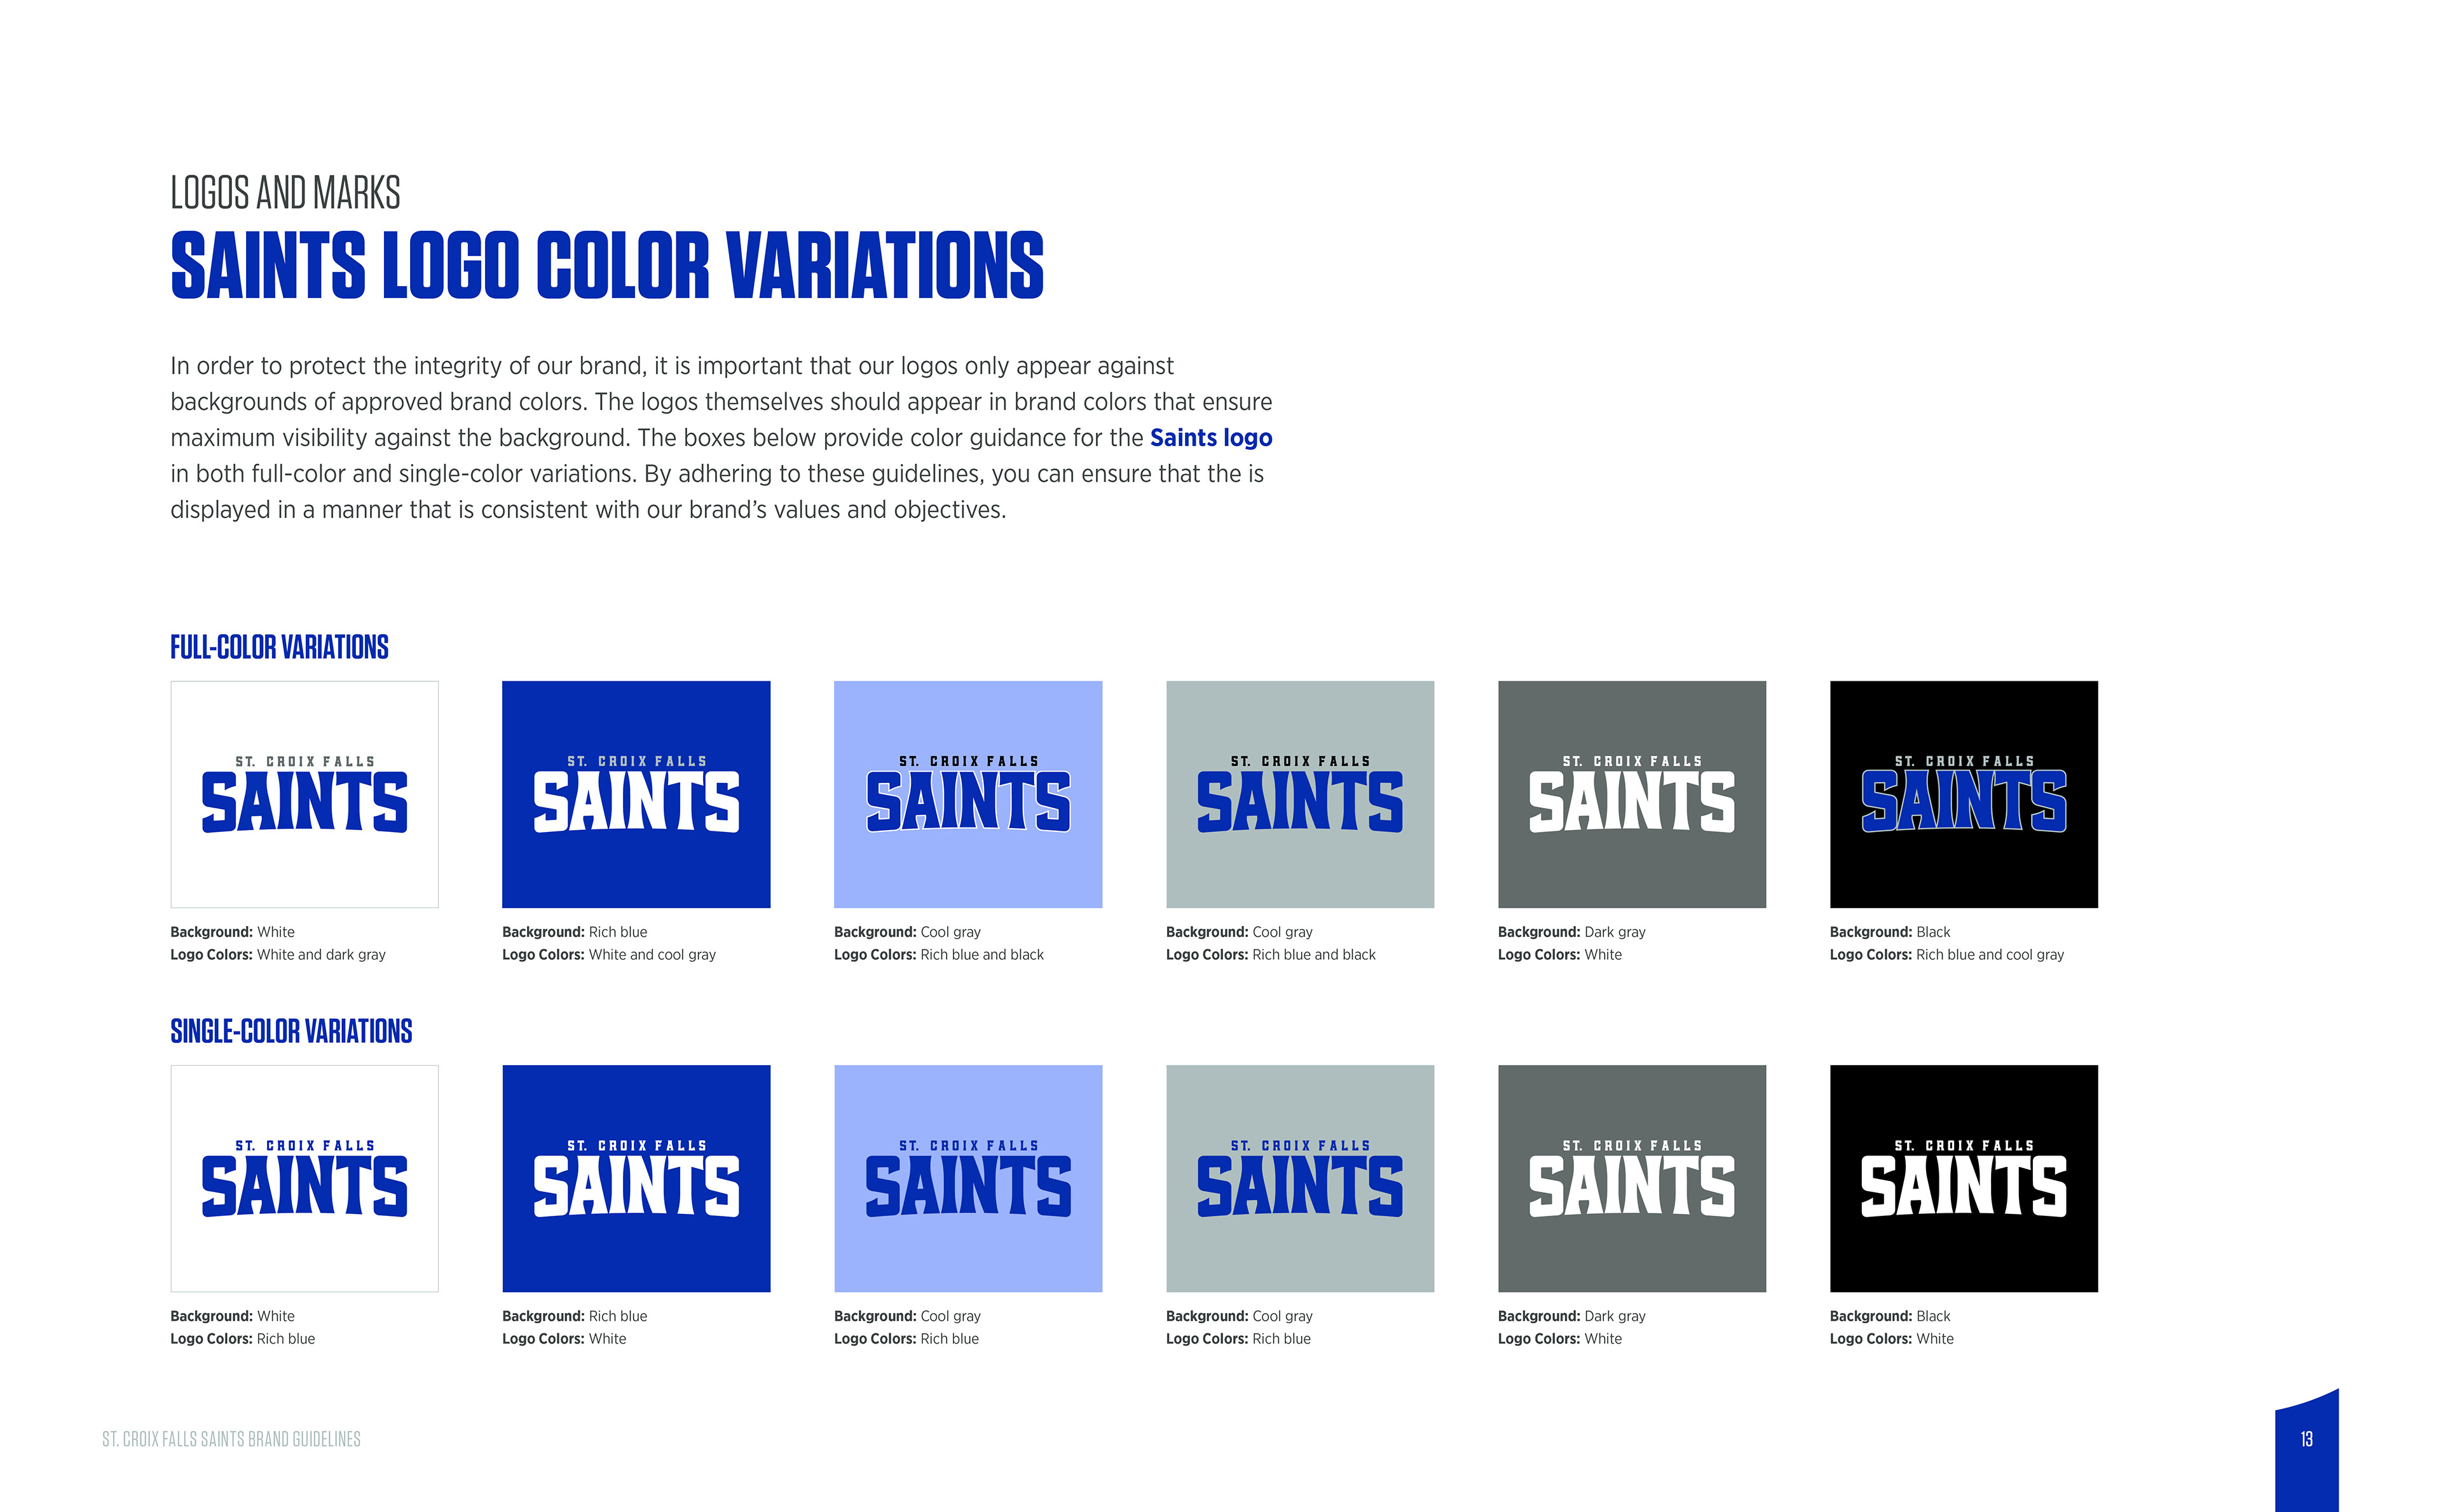Viewport: 2441px width, 1512px height.
Task: Click the single-color rich blue background logo
Action: 636,1179
